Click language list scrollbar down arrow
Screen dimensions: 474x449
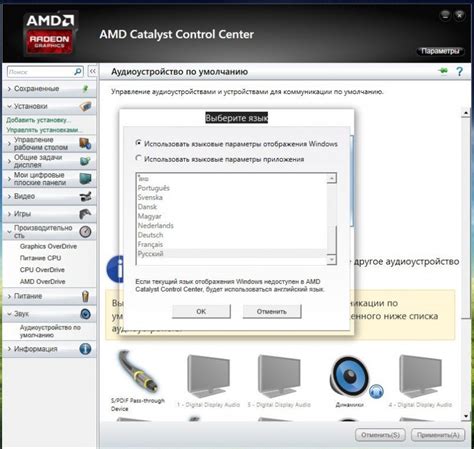332,259
